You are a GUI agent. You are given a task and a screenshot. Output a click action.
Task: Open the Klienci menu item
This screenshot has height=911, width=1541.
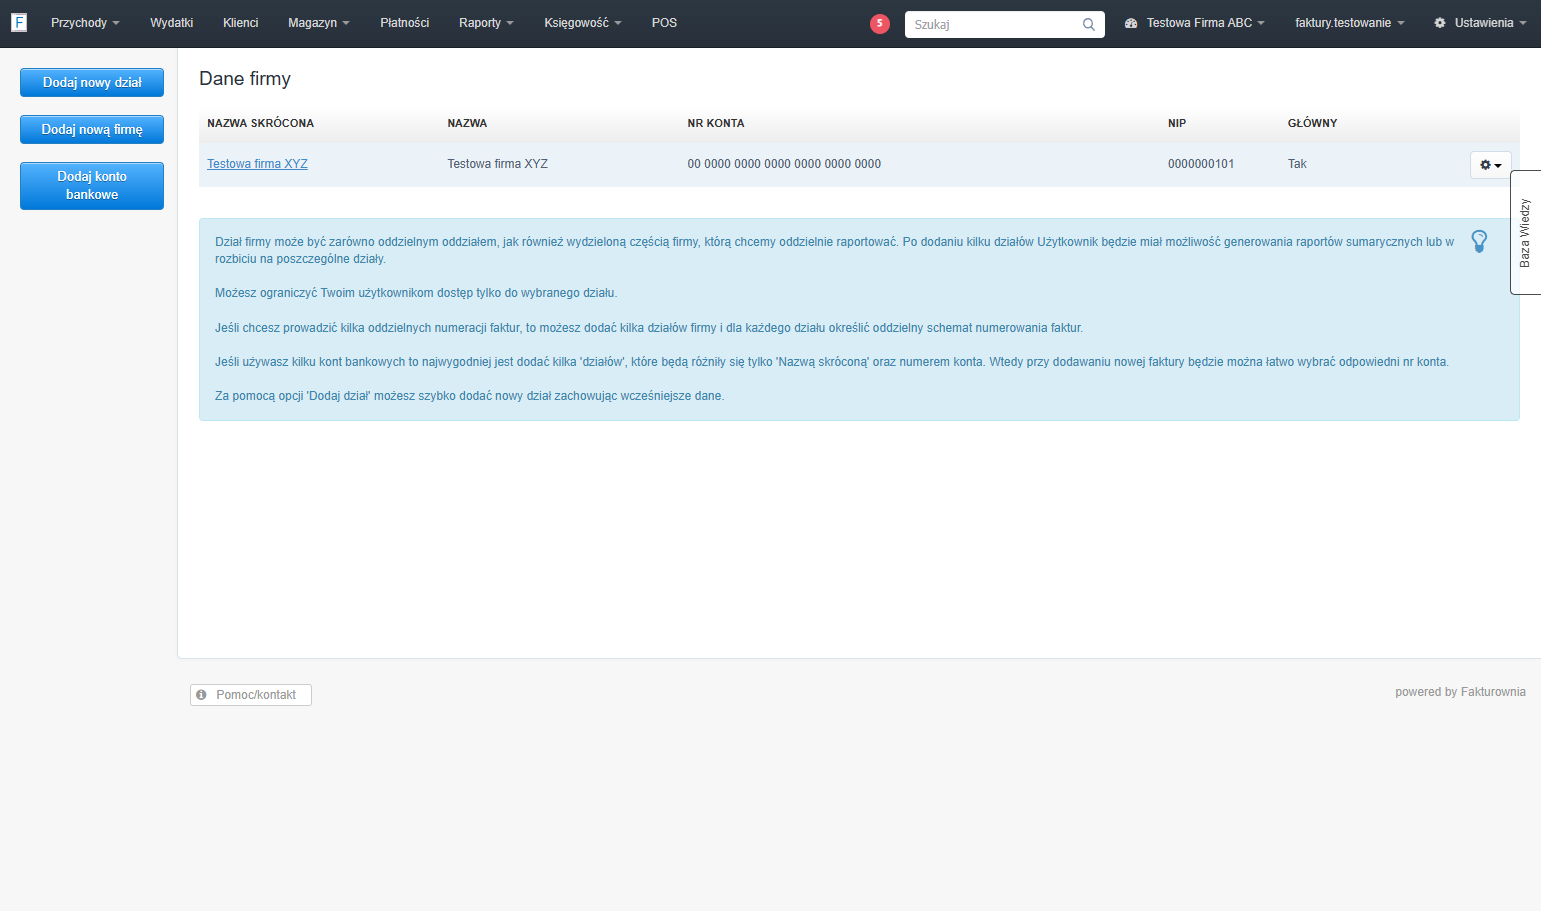click(240, 23)
